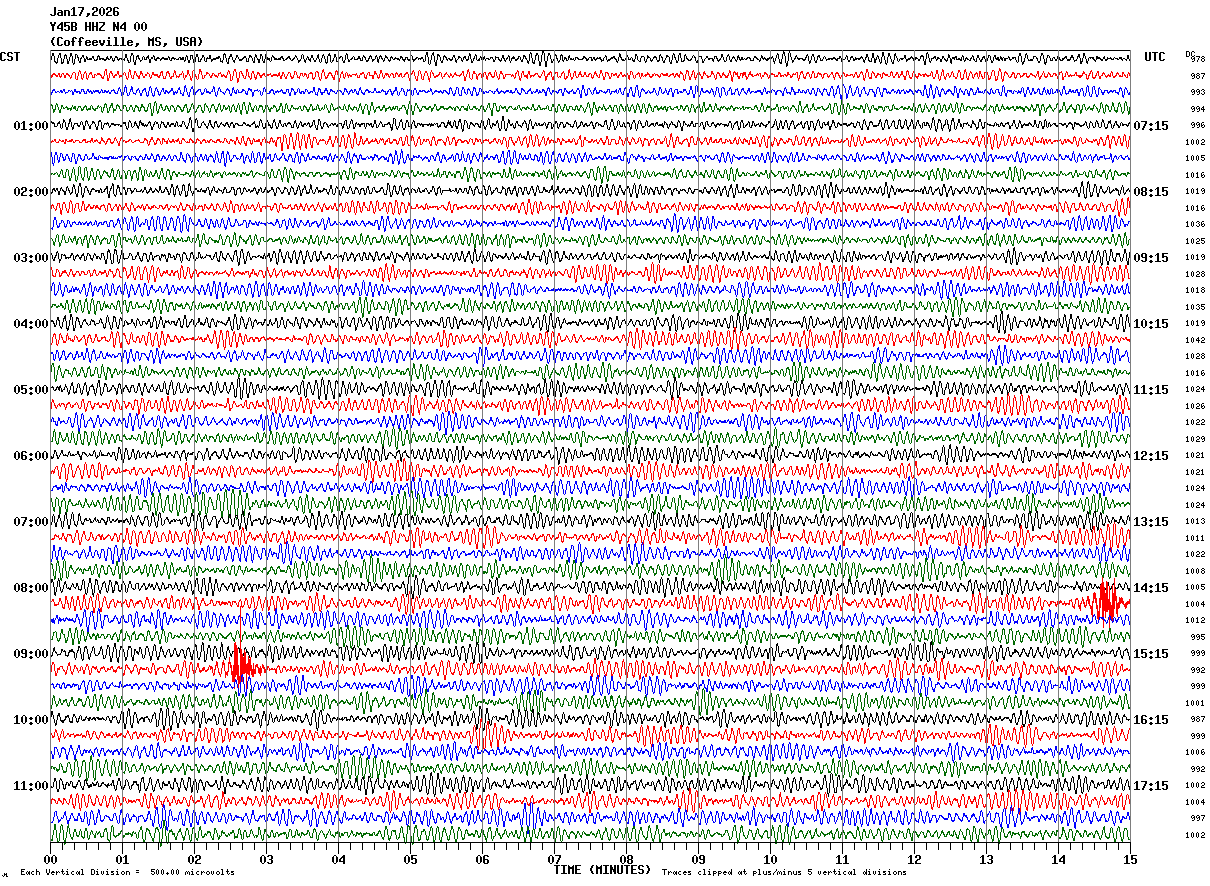Click the 09:15 UTC time label
The image size is (1210, 886).
(x=1151, y=258)
